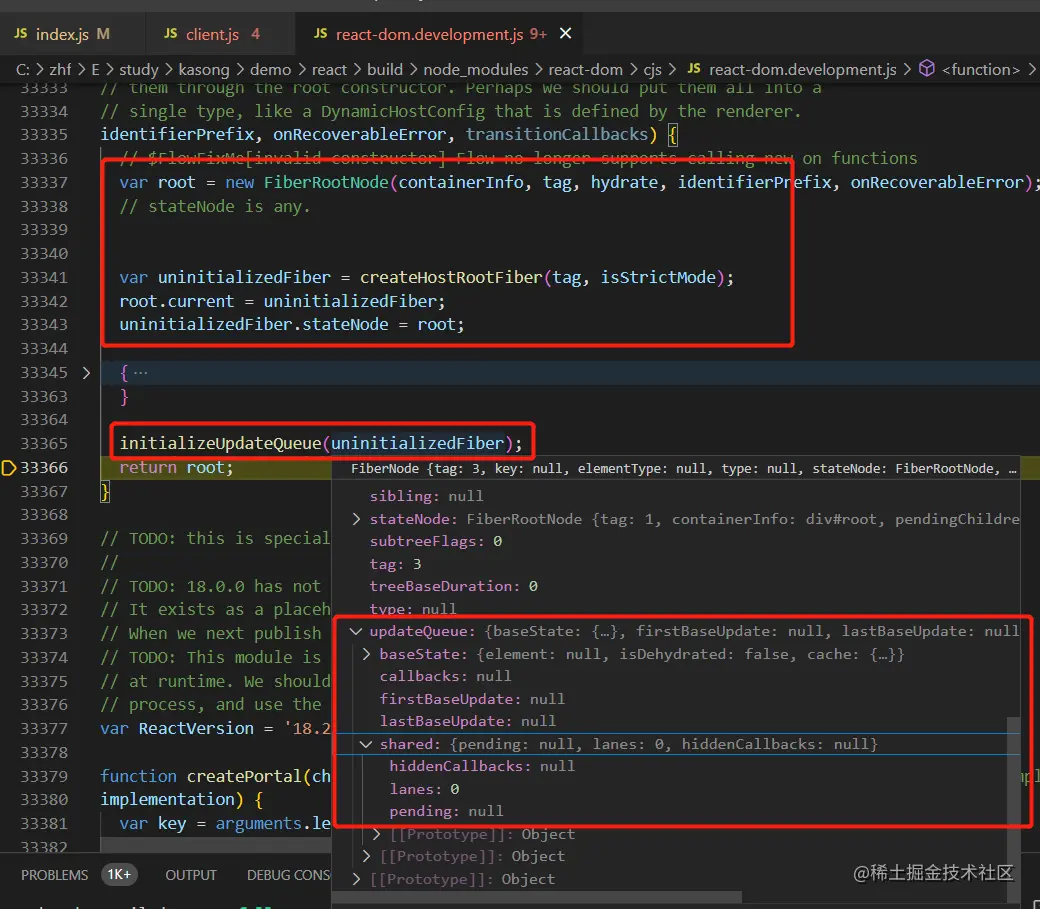The height and width of the screenshot is (909, 1040).
Task: Click 'uninitializedFiber.stateNode' on line 33343
Action: click(254, 324)
